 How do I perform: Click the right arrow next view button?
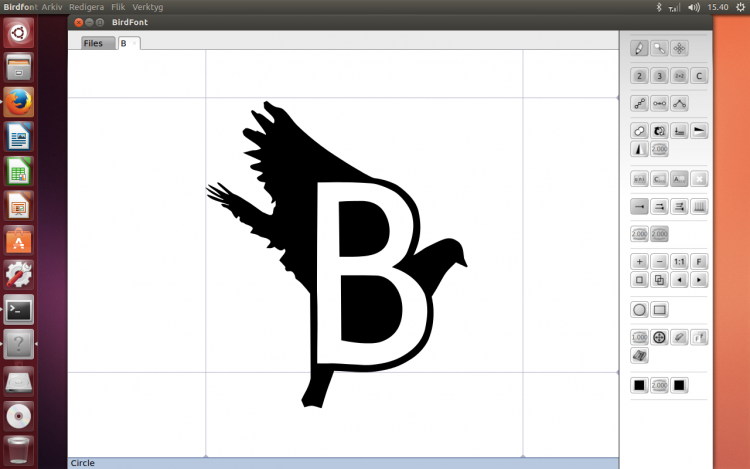click(699, 280)
